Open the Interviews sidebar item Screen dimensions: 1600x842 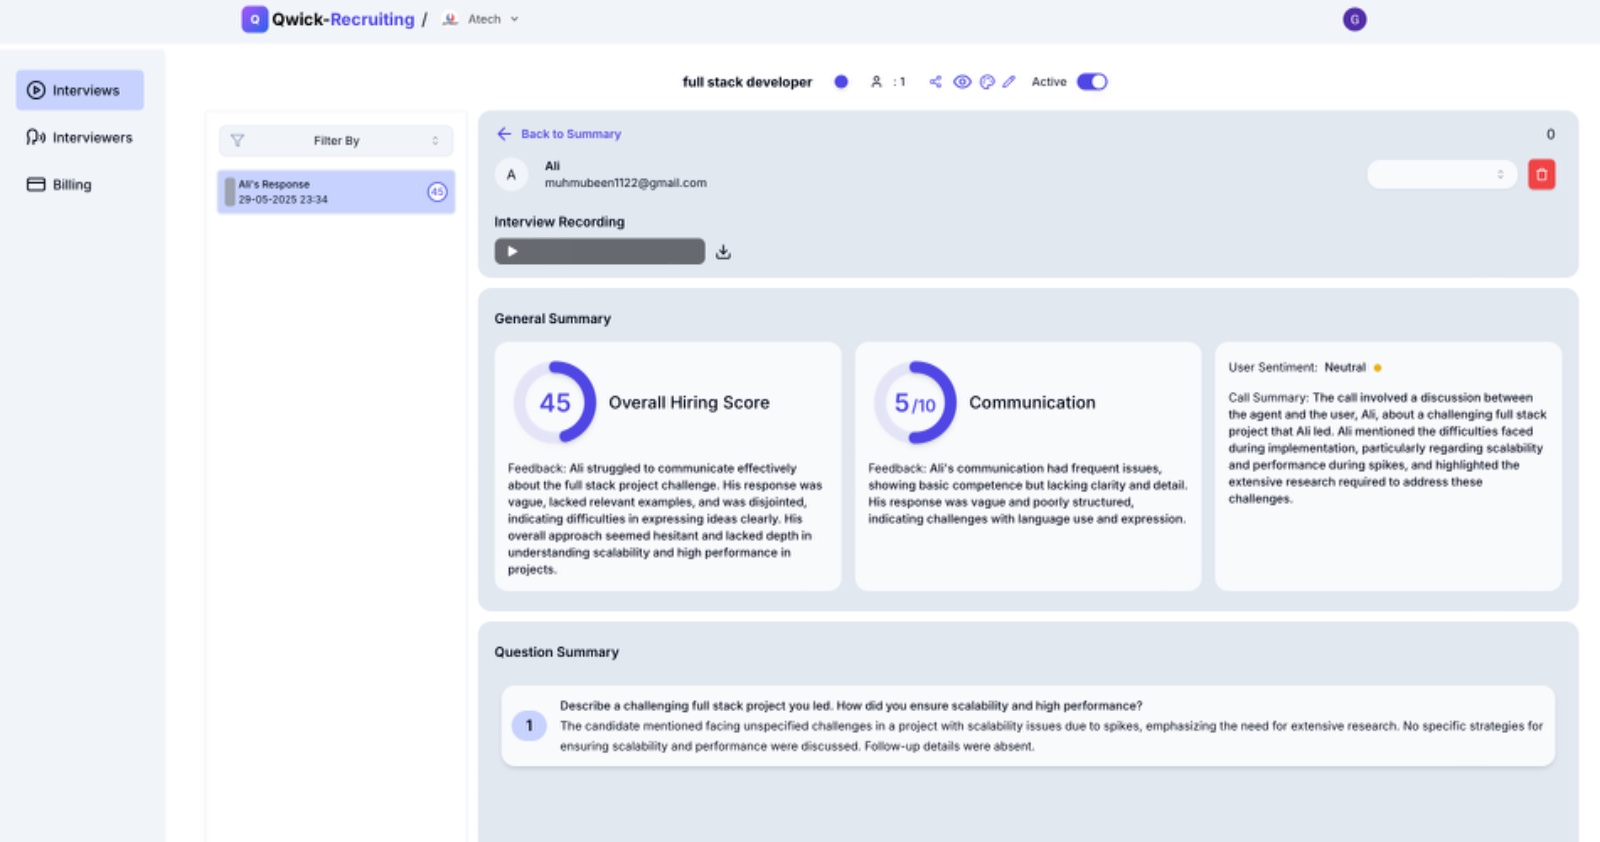click(x=80, y=90)
